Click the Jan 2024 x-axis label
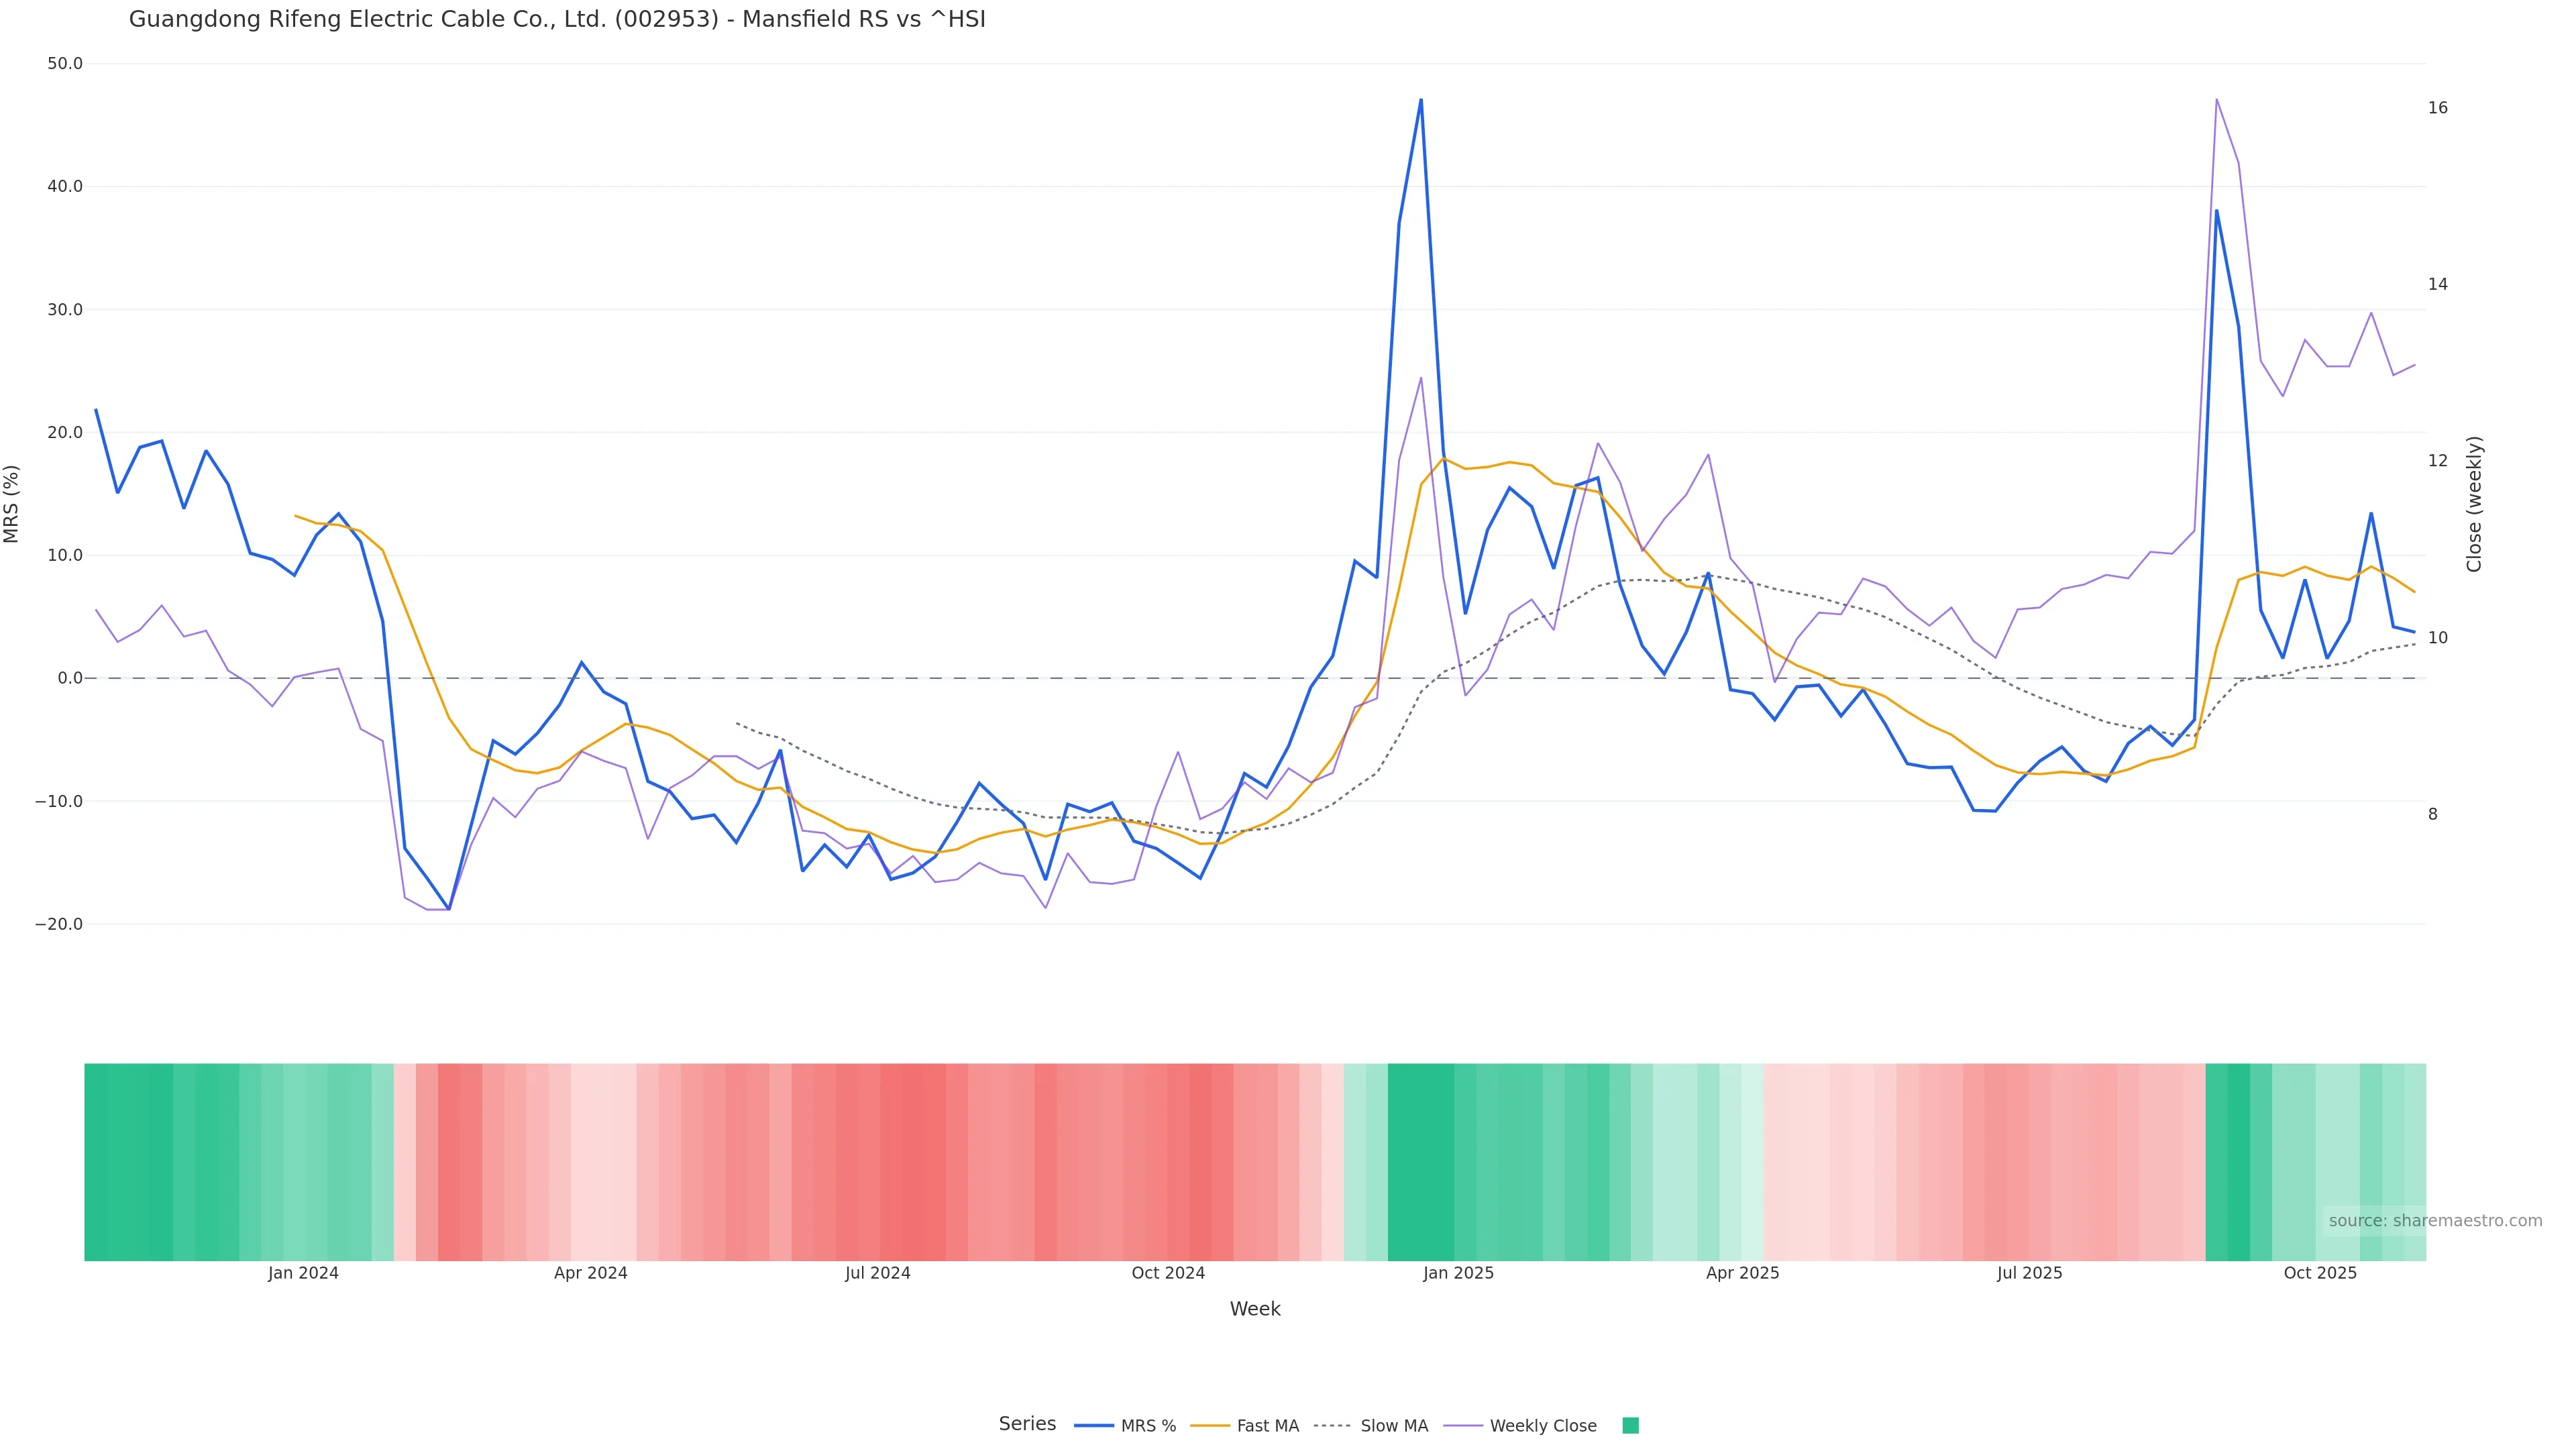Viewport: 2576px width, 1449px height. [x=303, y=1274]
